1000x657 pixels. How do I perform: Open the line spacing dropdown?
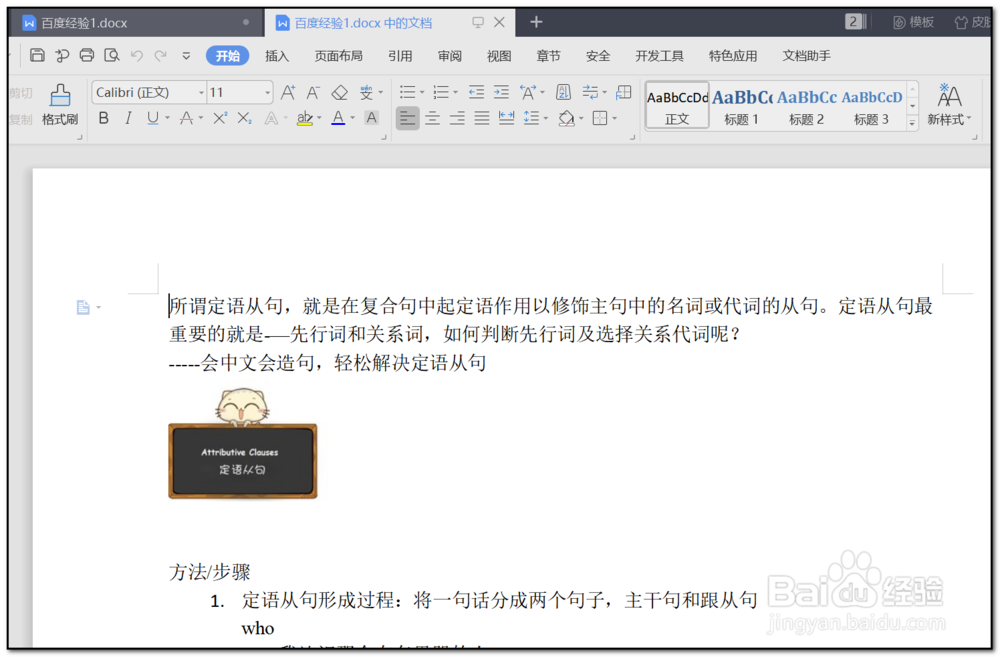click(545, 118)
